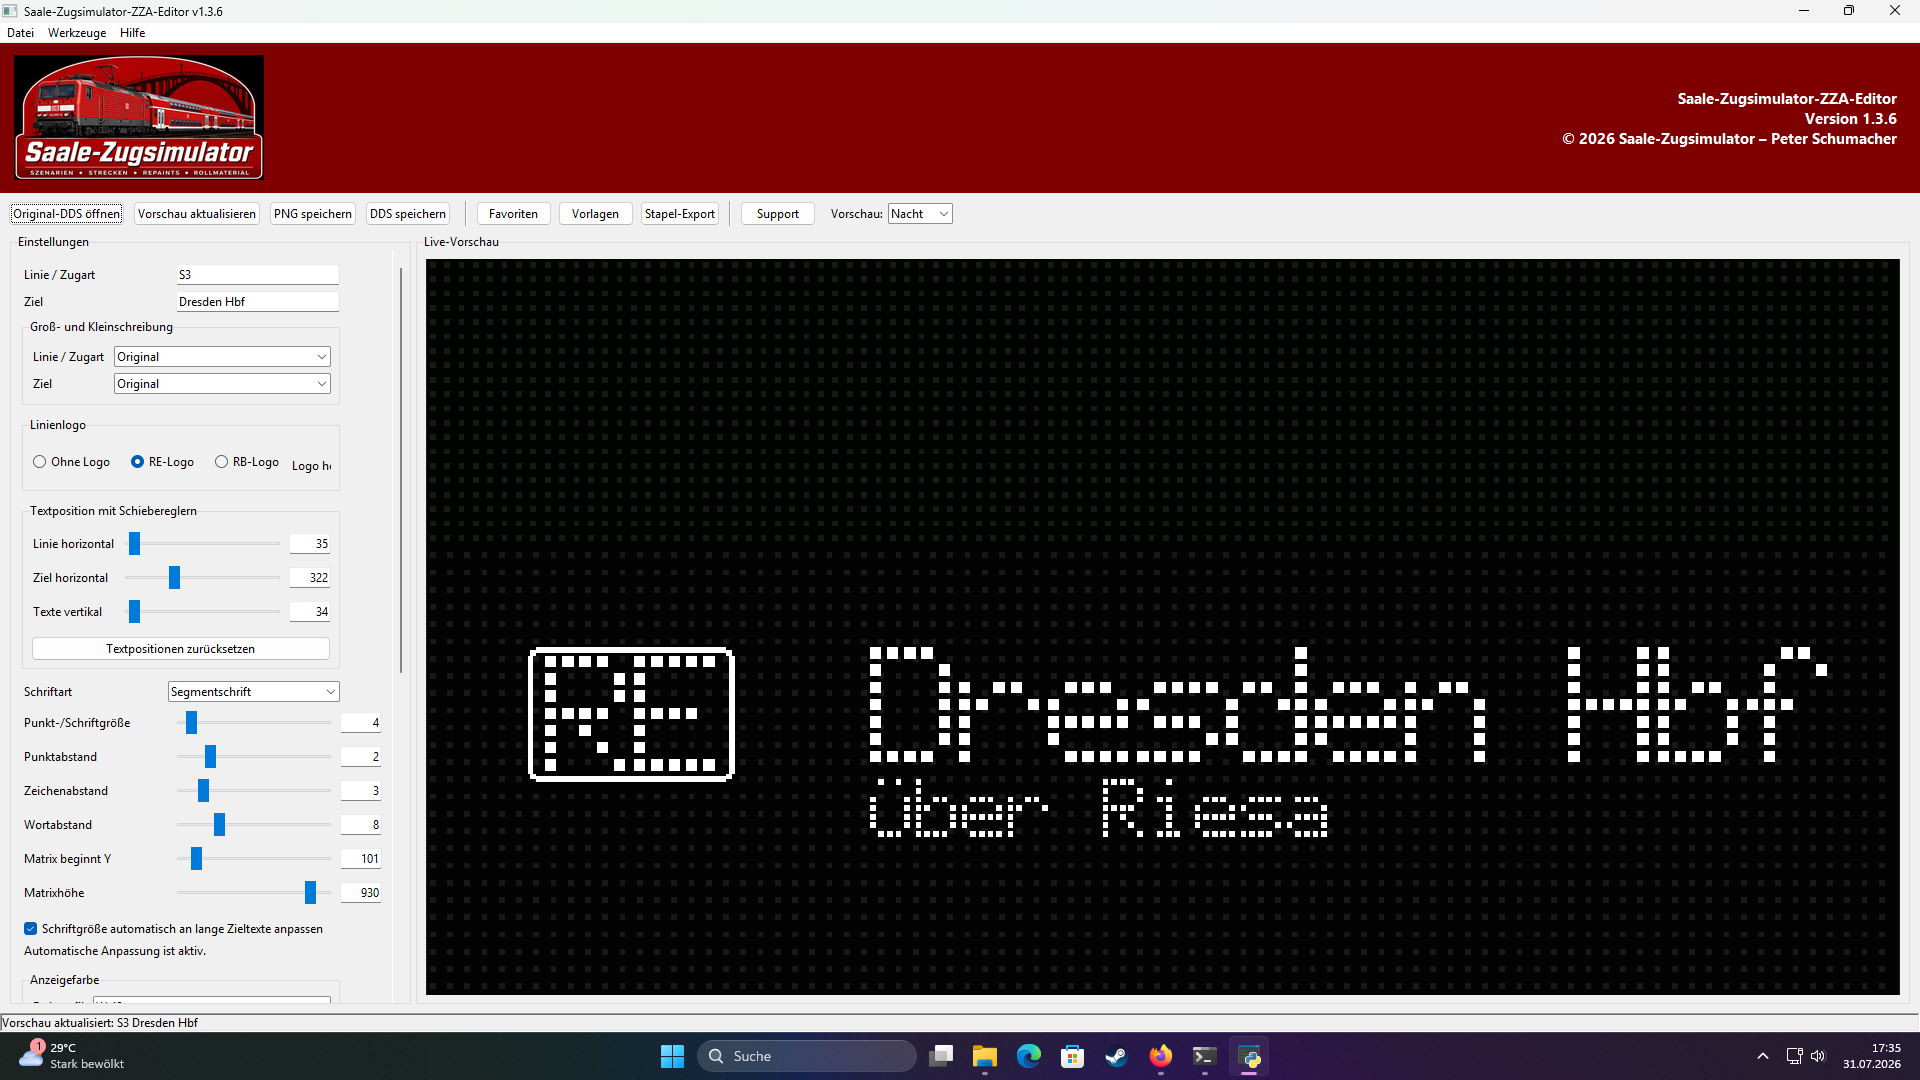Screen dimensions: 1920x1080
Task: Open clock showing 17:35 in taskbar
Action: click(x=1872, y=1056)
